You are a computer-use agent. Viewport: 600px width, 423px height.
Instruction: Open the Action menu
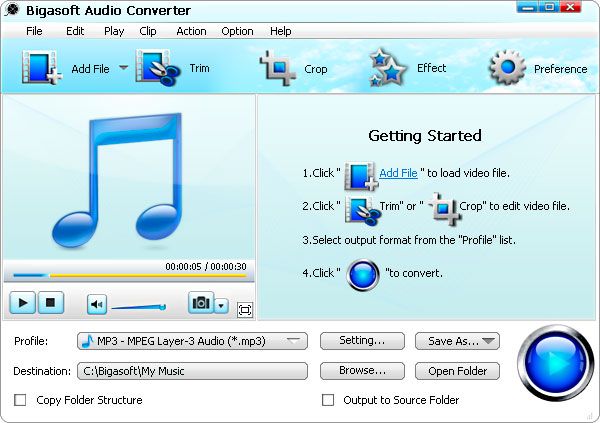click(x=191, y=31)
